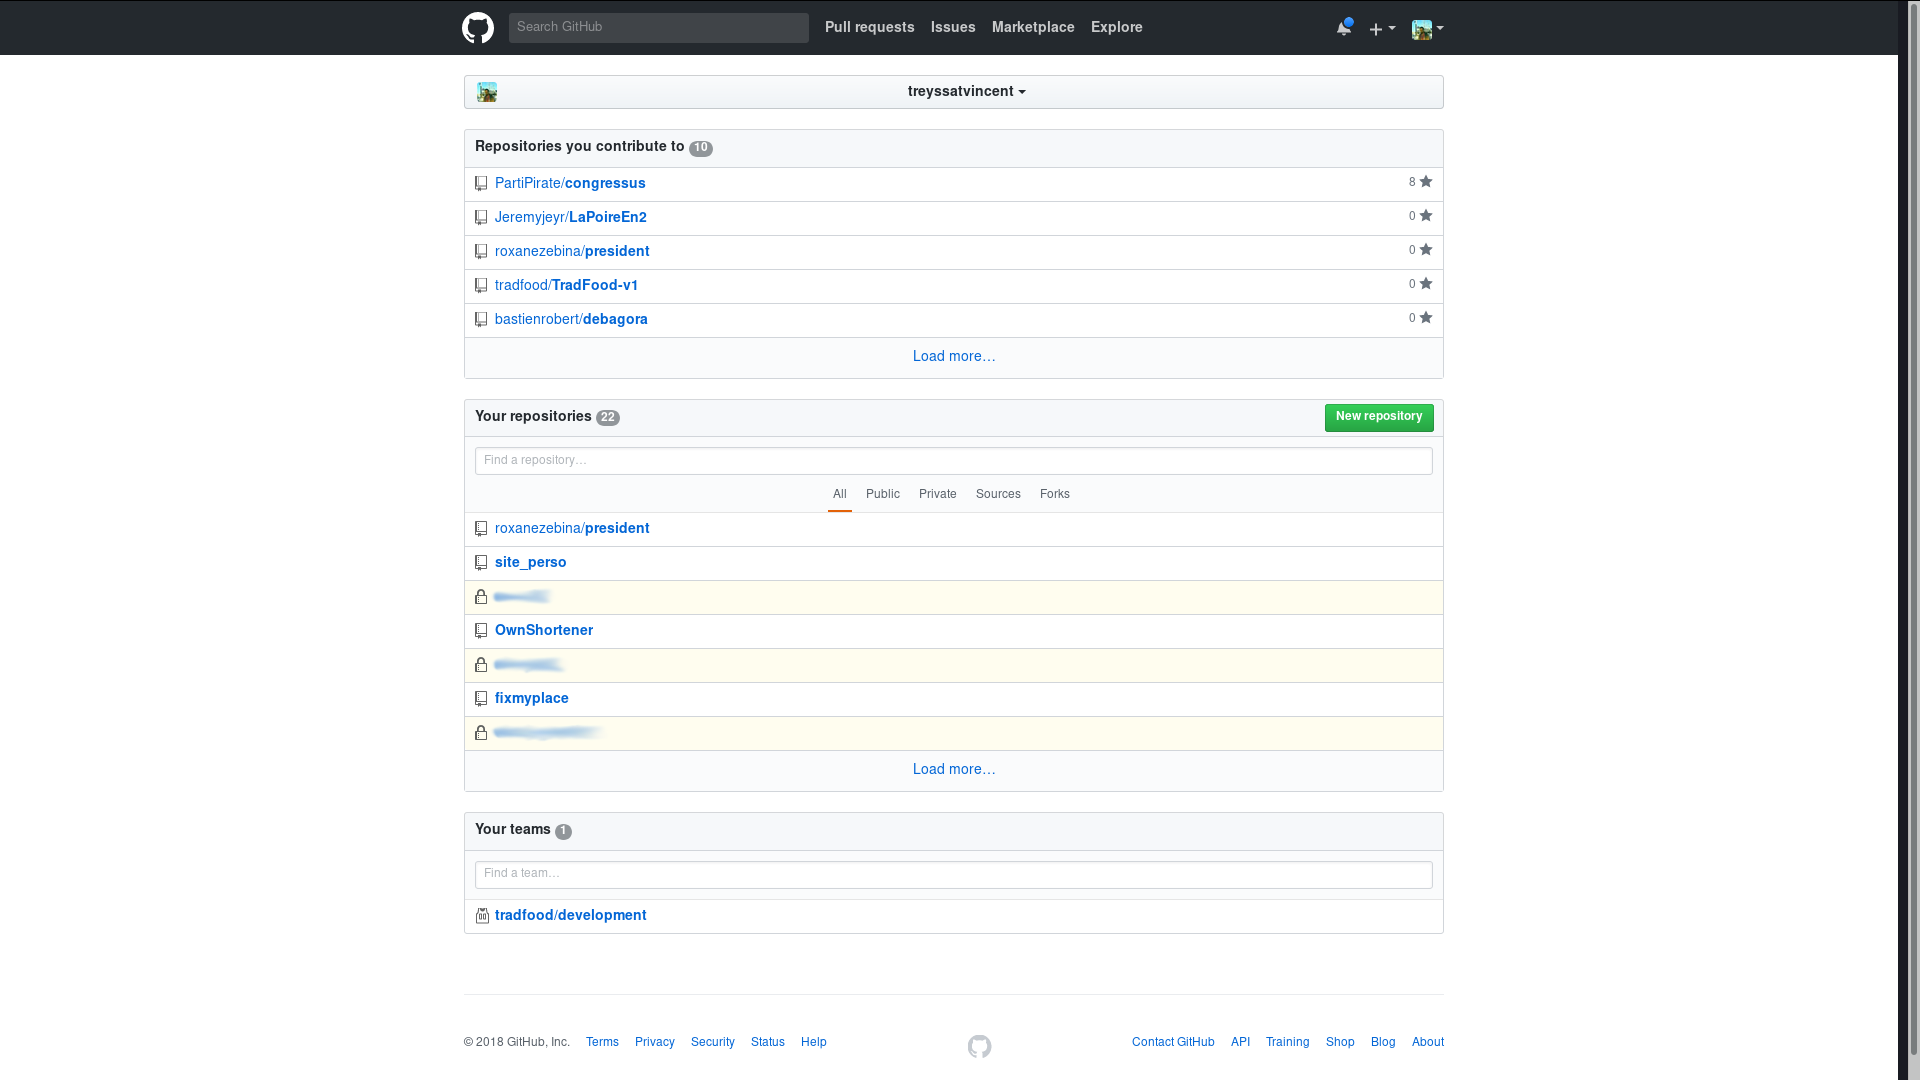This screenshot has width=1920, height=1080.
Task: Click the footer GitHub mark icon
Action: (x=979, y=1046)
